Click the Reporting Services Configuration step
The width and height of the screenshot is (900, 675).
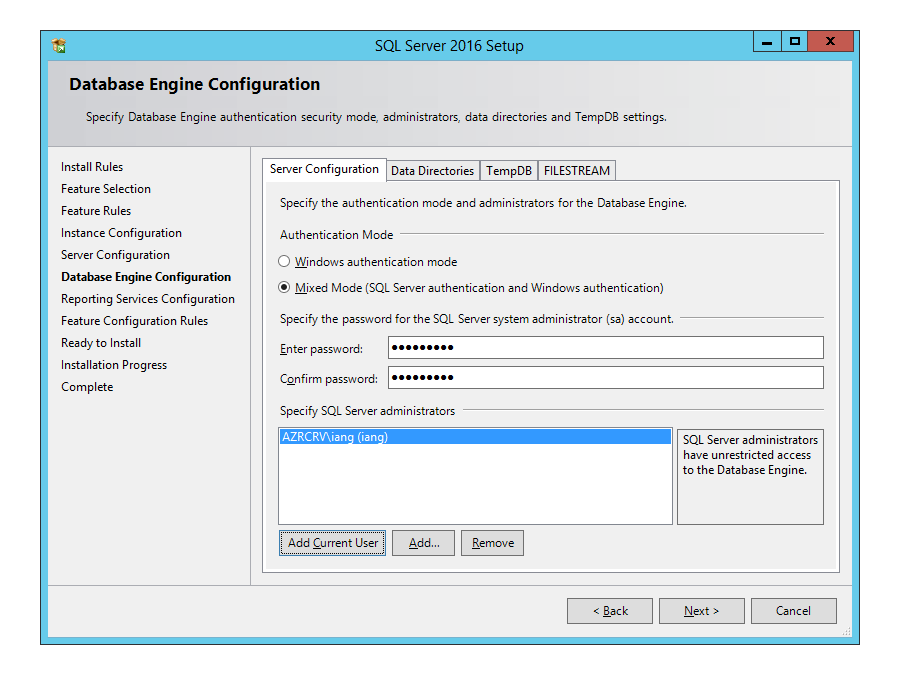[148, 299]
